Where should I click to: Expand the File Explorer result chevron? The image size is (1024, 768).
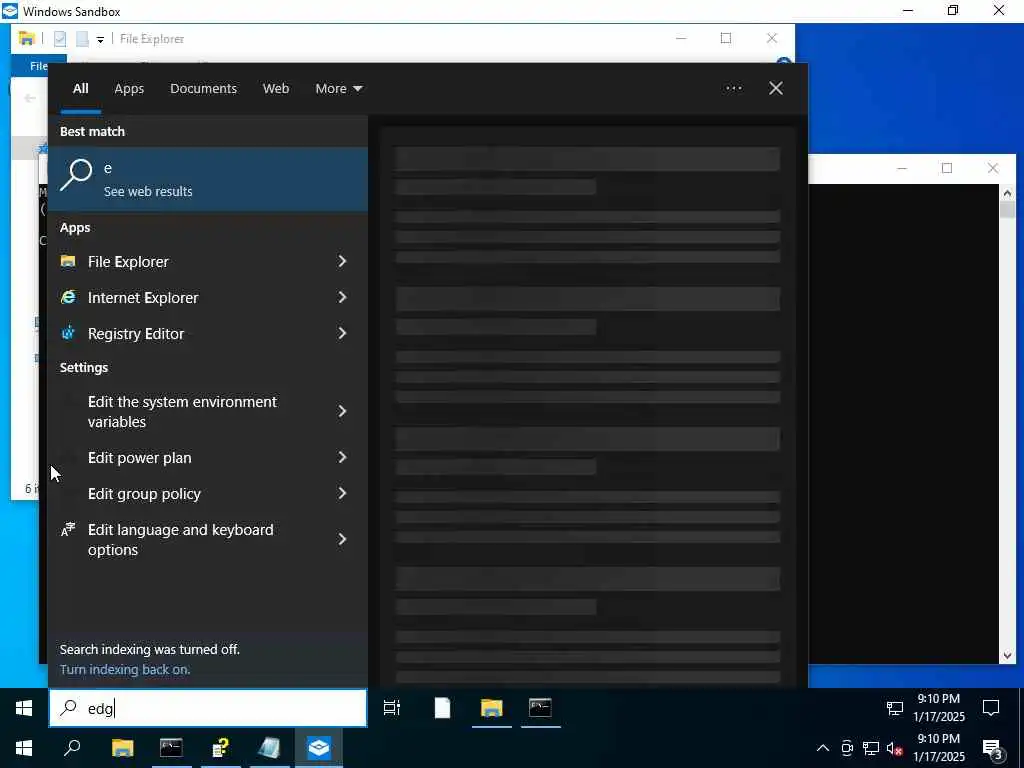point(342,261)
